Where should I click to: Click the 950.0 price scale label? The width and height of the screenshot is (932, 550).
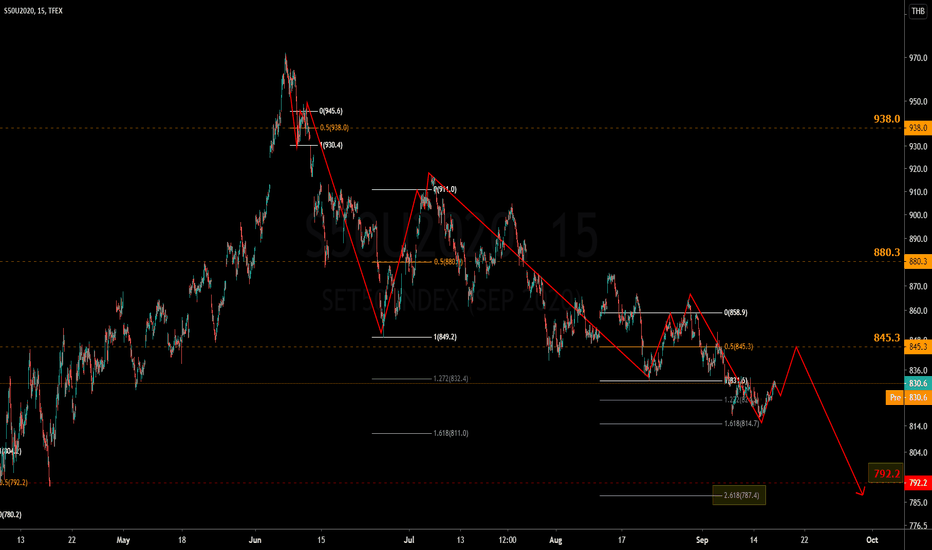pyautogui.click(x=918, y=102)
